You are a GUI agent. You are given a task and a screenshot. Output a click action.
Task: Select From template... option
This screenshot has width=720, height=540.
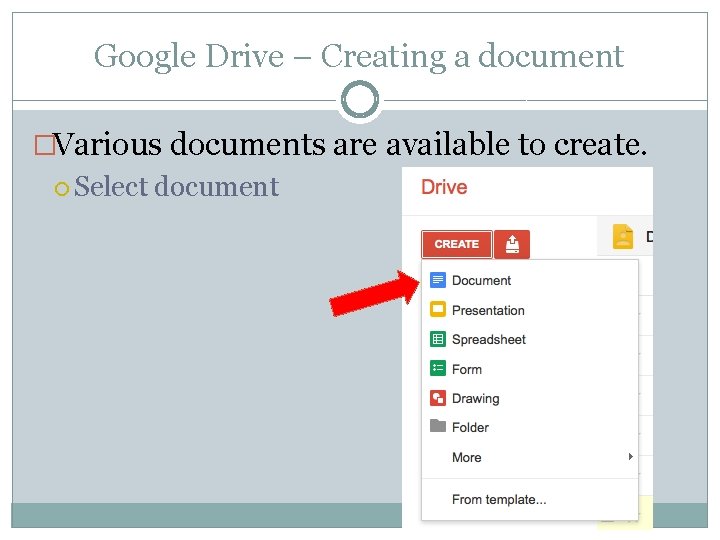pyautogui.click(x=499, y=500)
